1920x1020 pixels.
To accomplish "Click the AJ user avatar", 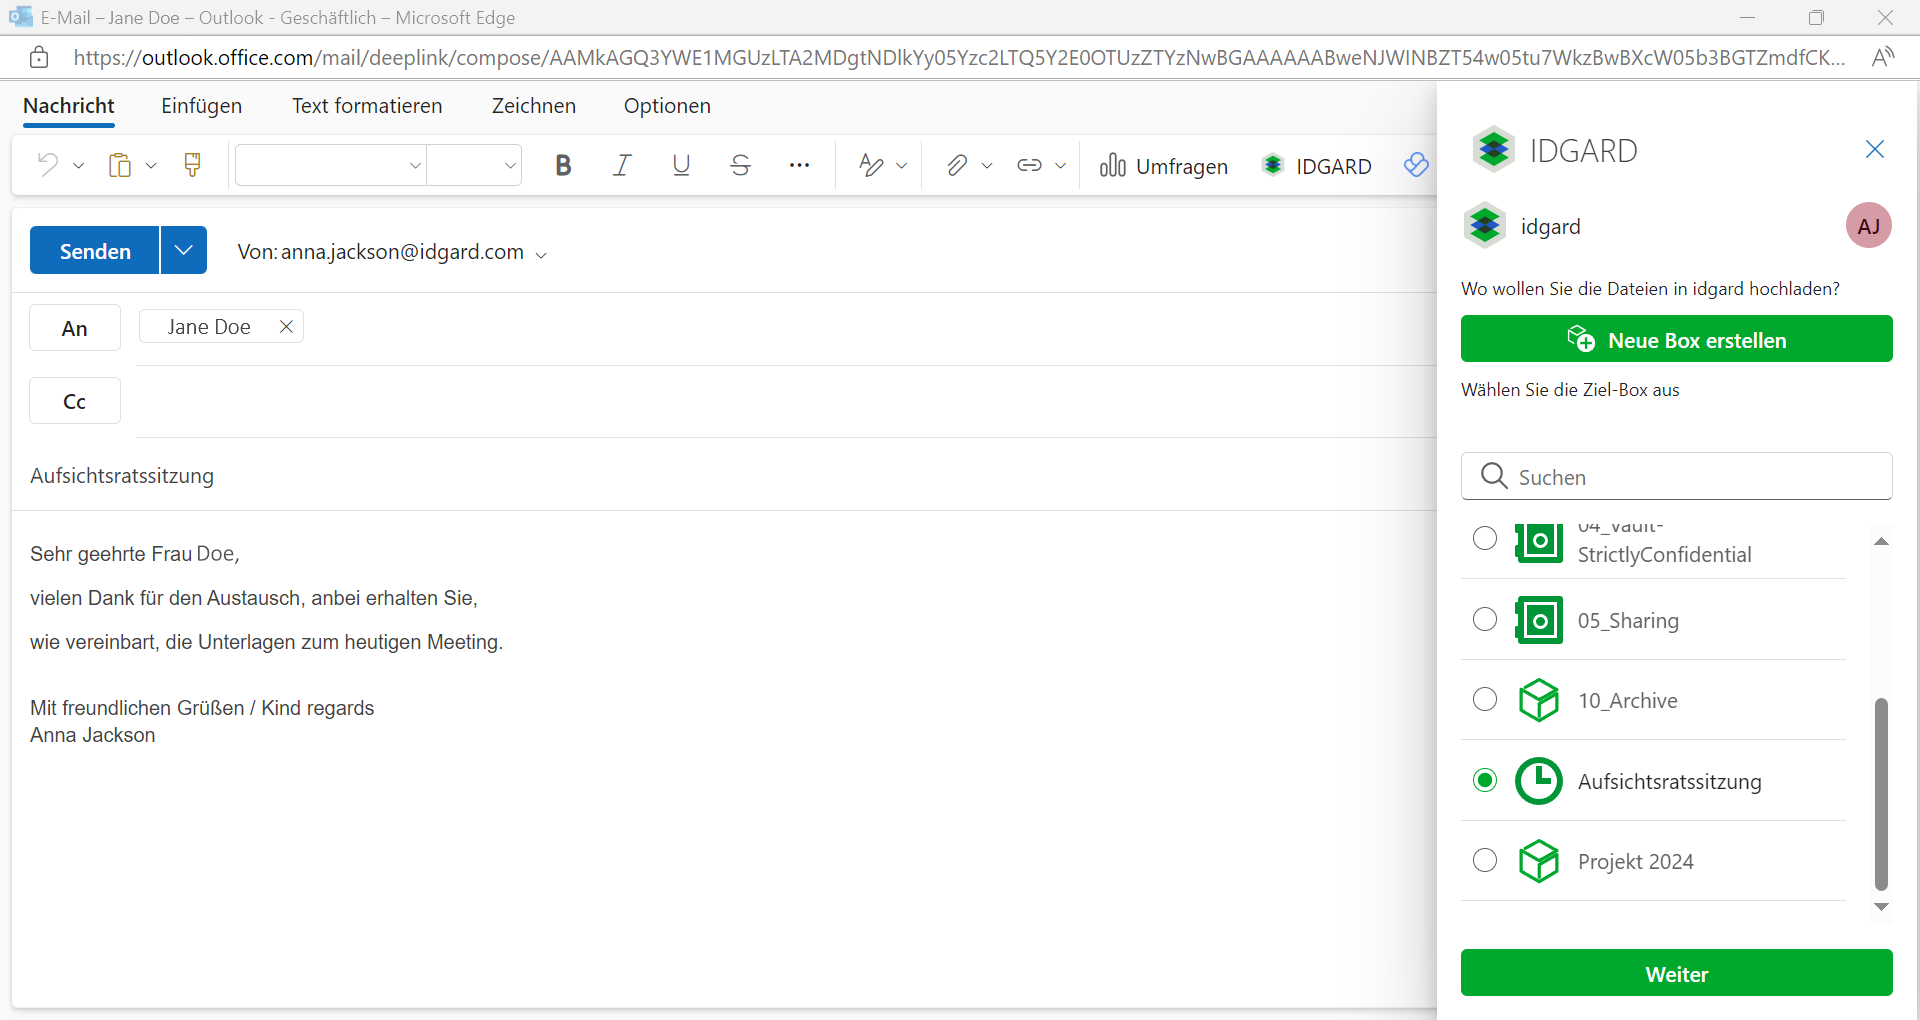I will click(1868, 226).
